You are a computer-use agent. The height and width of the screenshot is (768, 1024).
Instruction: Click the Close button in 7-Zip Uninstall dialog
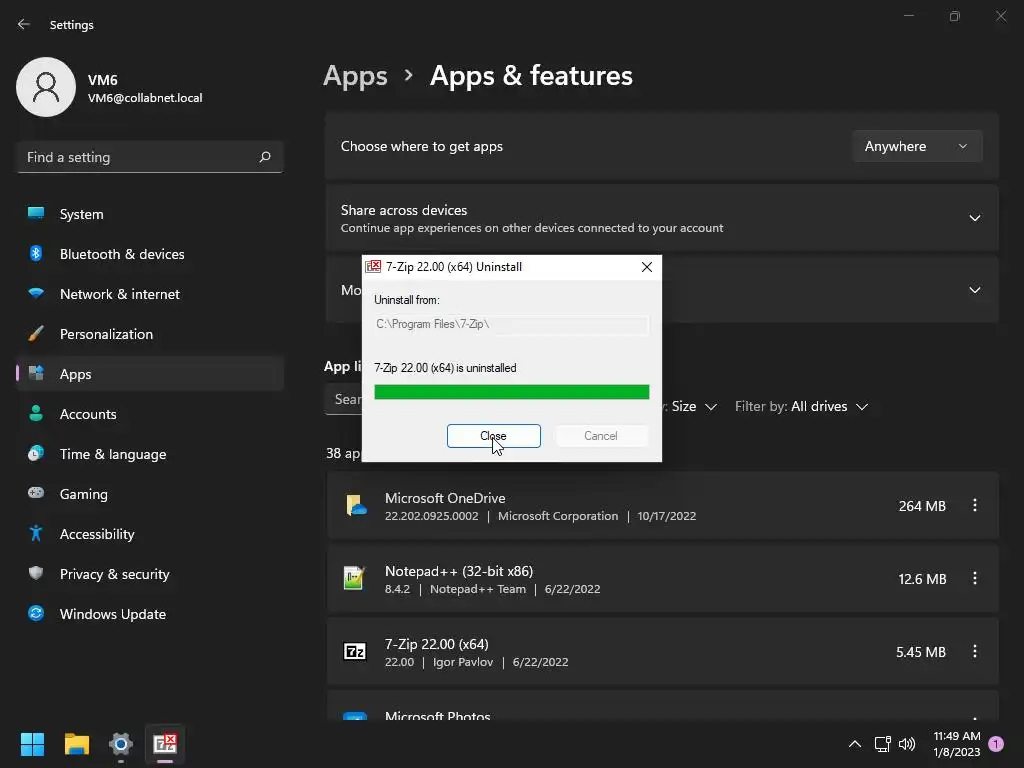(x=494, y=436)
